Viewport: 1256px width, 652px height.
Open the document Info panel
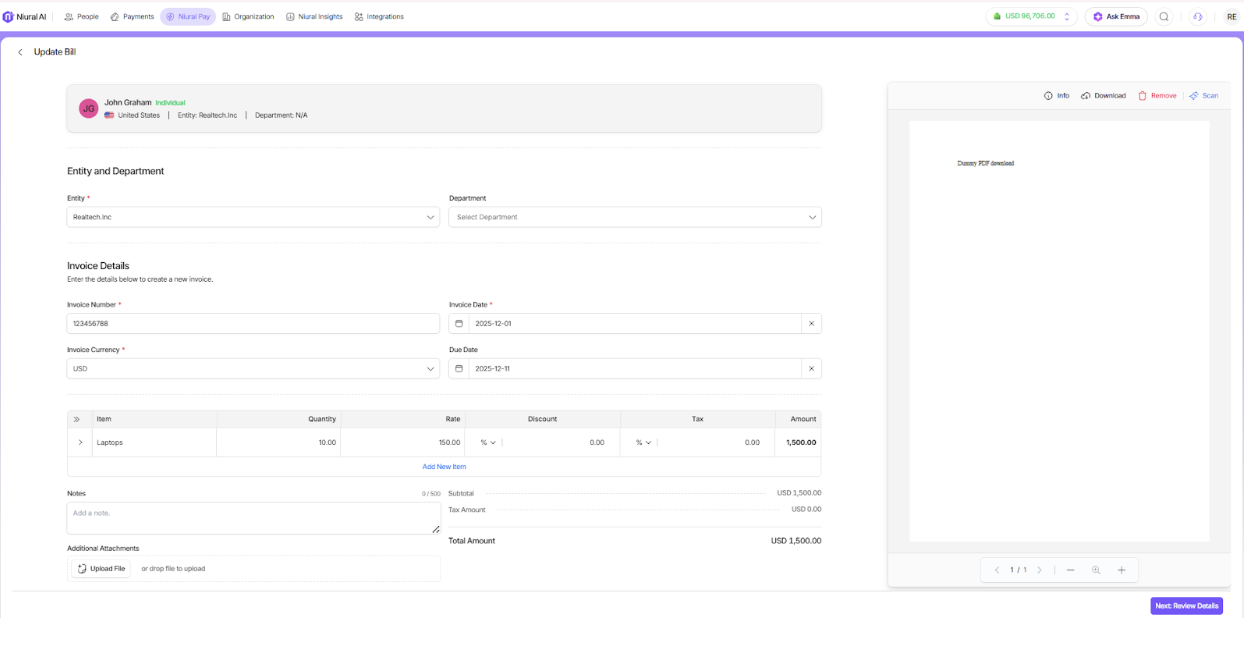pos(1056,96)
